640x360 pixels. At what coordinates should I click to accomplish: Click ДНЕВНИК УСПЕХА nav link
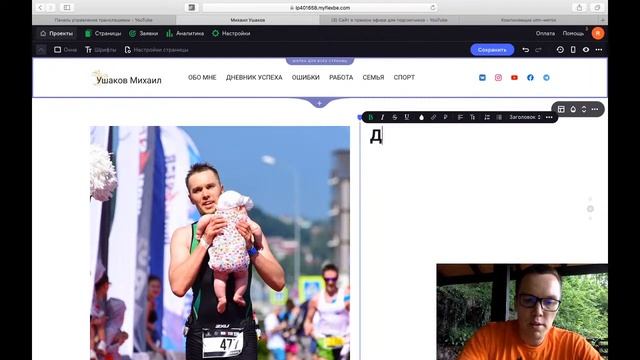coord(254,78)
